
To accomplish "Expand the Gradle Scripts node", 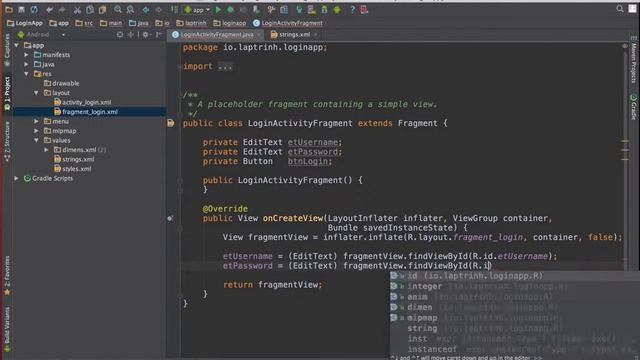I will click(x=17, y=178).
